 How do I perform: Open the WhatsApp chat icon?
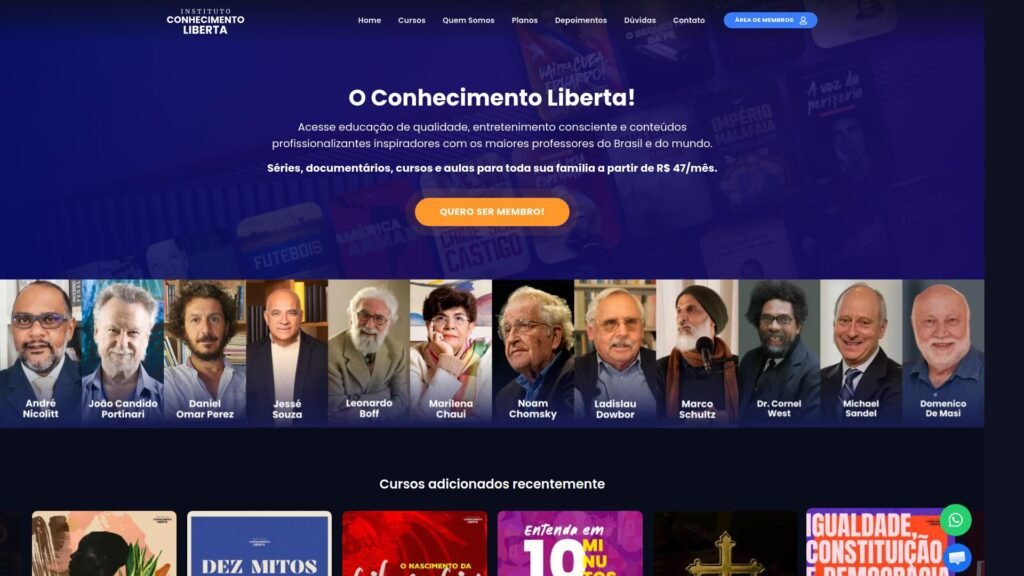click(955, 520)
